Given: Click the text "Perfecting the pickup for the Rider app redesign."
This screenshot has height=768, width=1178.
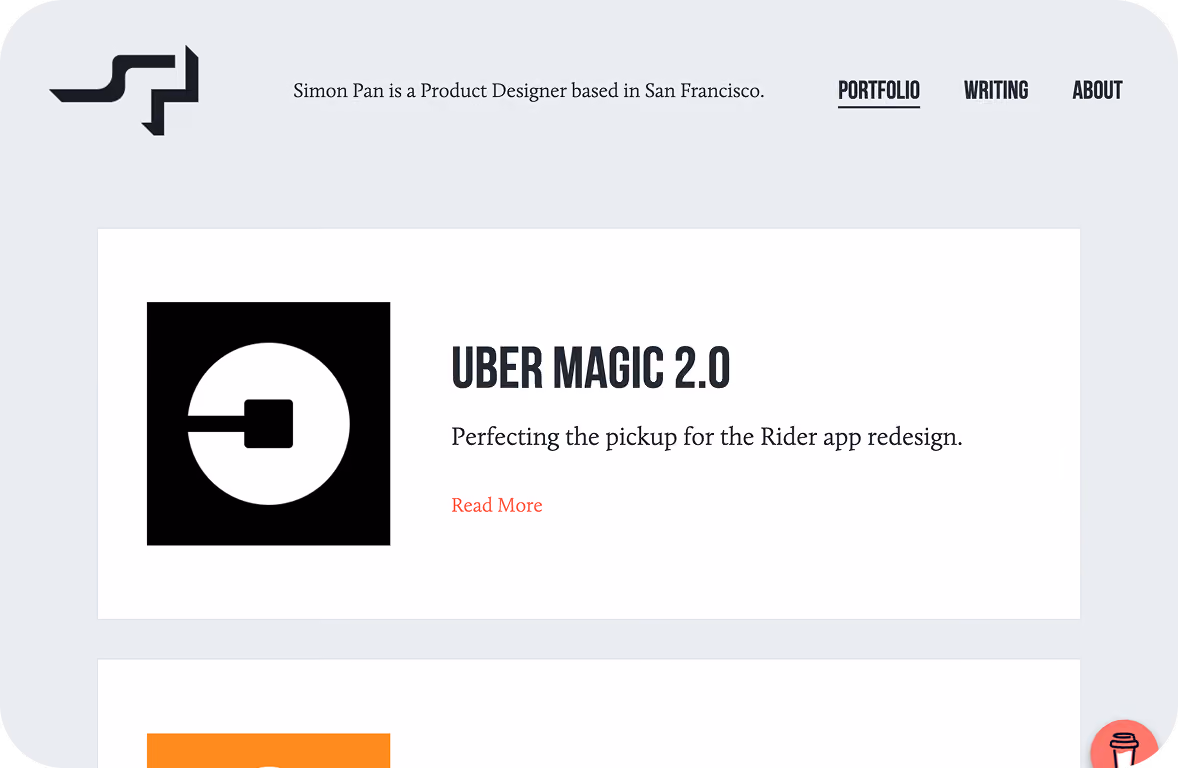Looking at the screenshot, I should coord(706,437).
